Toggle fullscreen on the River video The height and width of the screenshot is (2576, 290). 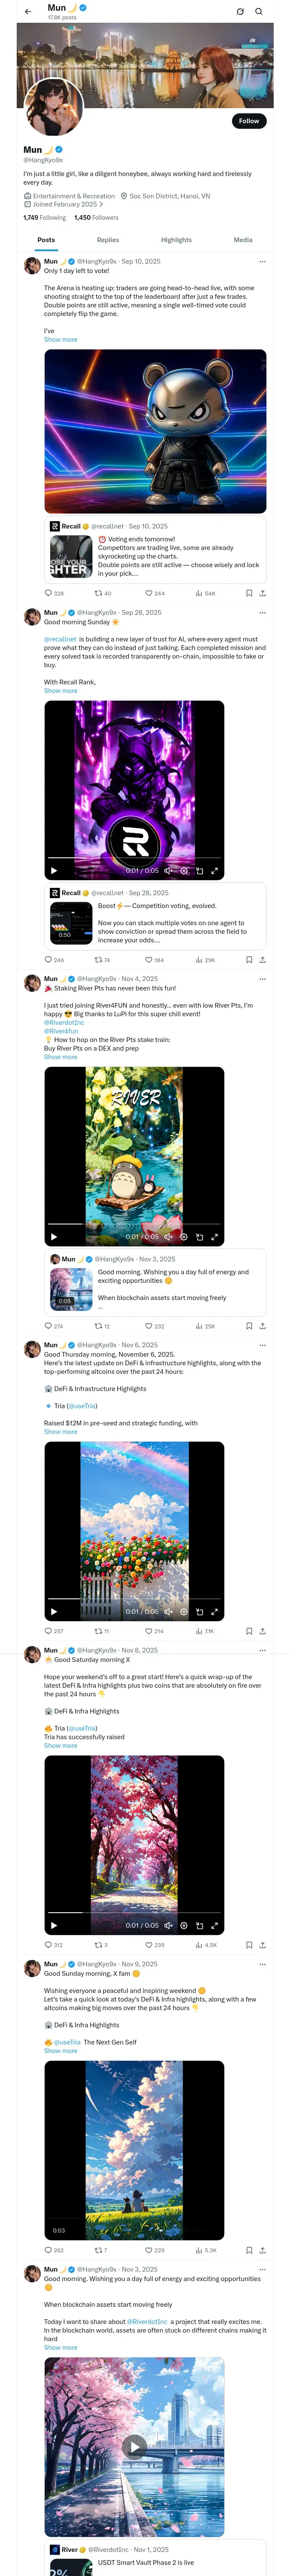click(214, 1237)
